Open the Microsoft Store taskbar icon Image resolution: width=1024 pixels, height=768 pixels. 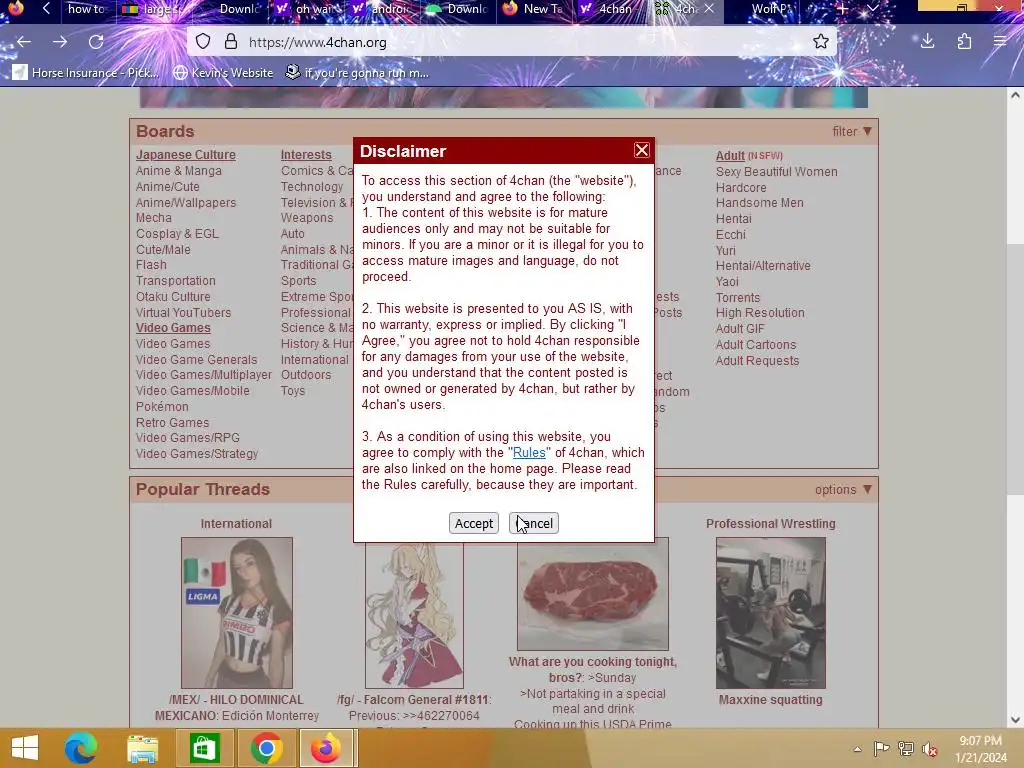pyautogui.click(x=204, y=748)
